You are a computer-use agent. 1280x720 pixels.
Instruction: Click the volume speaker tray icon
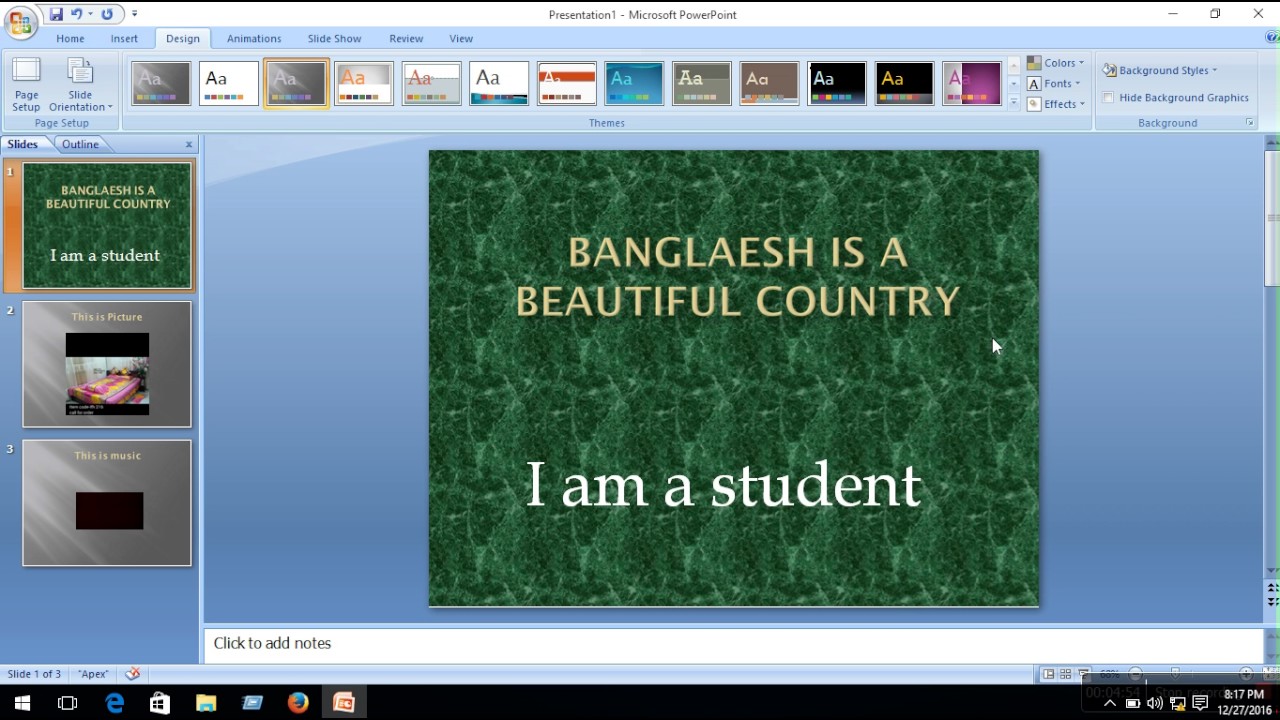[1155, 703]
